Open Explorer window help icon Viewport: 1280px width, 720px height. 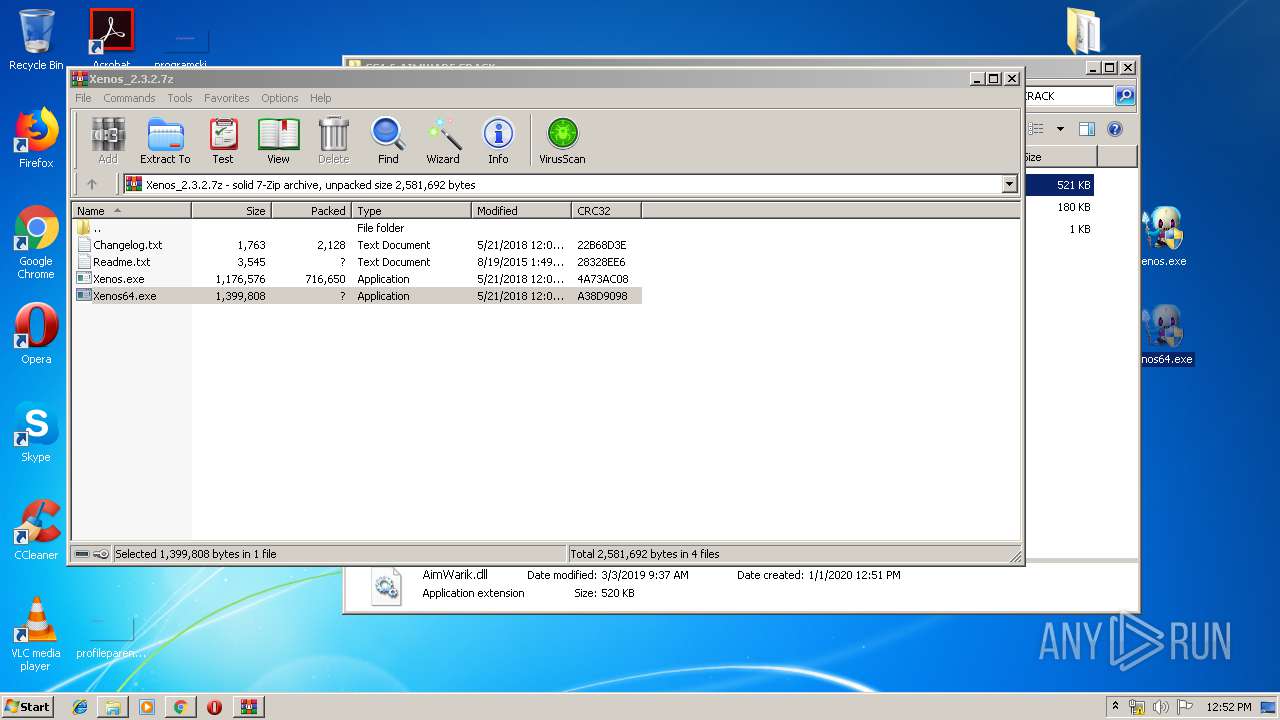[1115, 129]
